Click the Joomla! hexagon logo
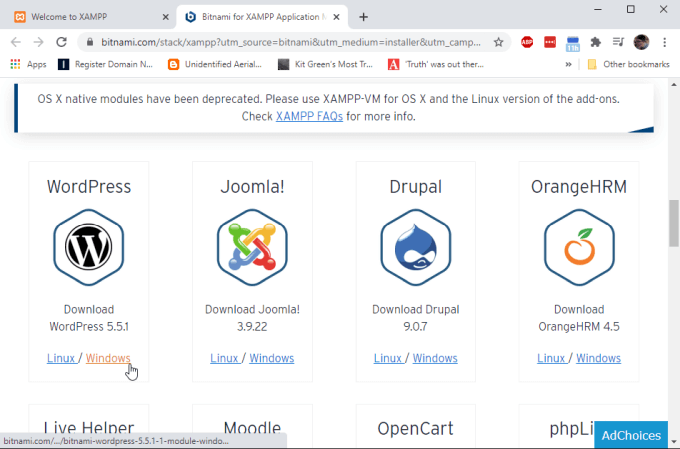 [x=252, y=247]
